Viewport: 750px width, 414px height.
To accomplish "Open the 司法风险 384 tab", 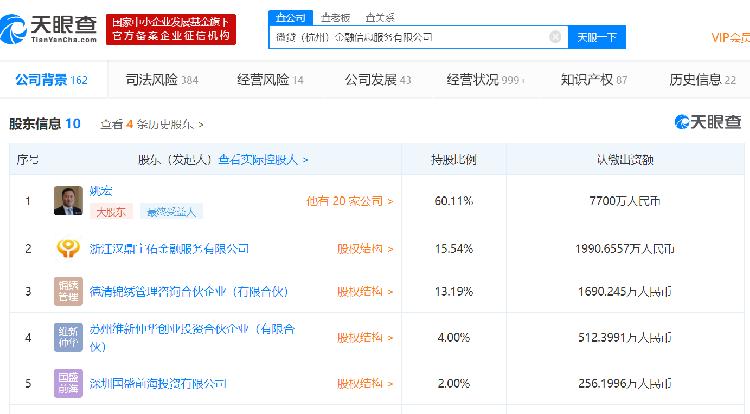I will (161, 79).
